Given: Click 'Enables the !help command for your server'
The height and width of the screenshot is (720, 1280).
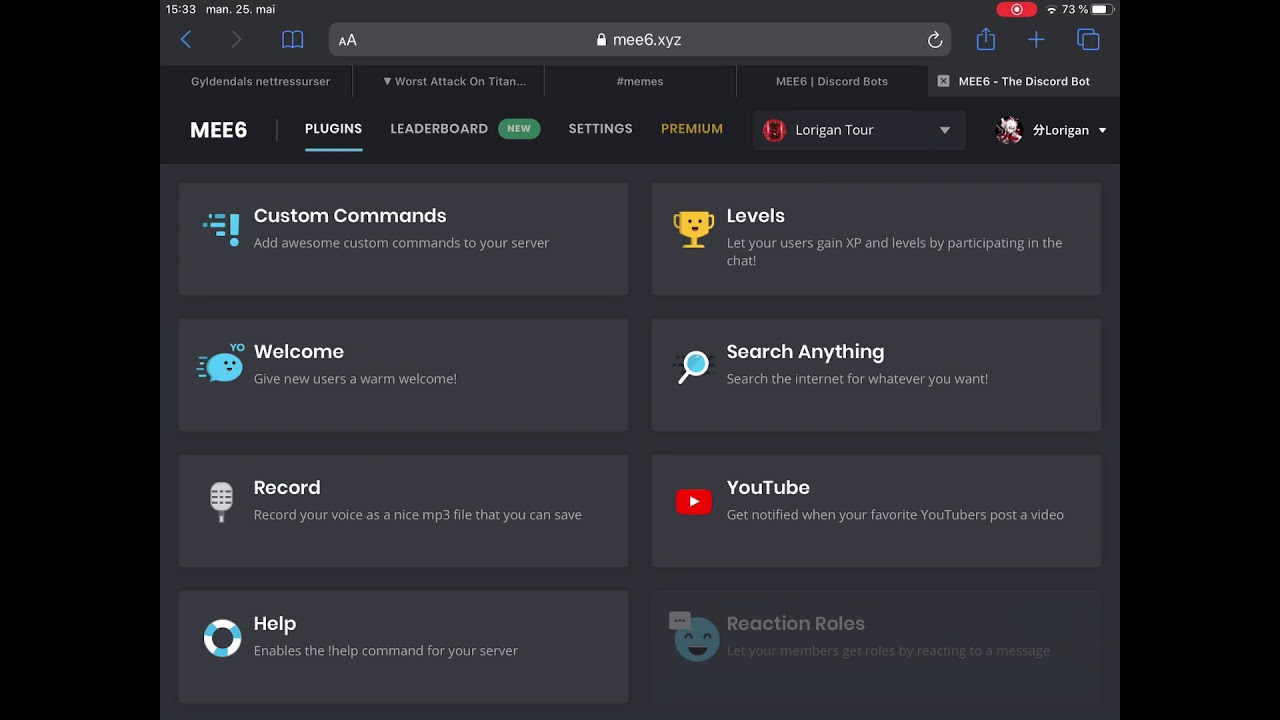Looking at the screenshot, I should [x=385, y=651].
